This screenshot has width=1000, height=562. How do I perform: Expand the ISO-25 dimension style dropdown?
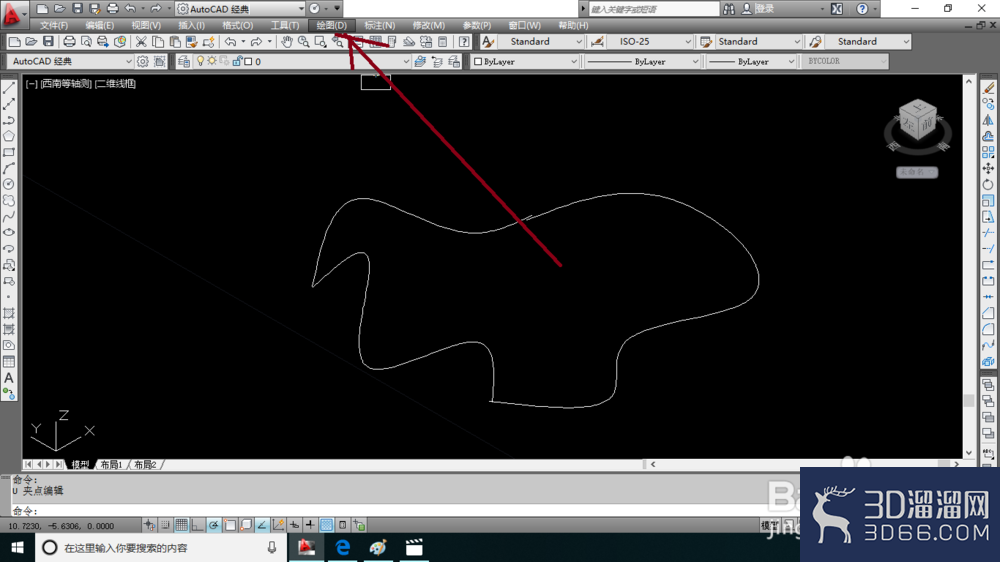[650, 41]
